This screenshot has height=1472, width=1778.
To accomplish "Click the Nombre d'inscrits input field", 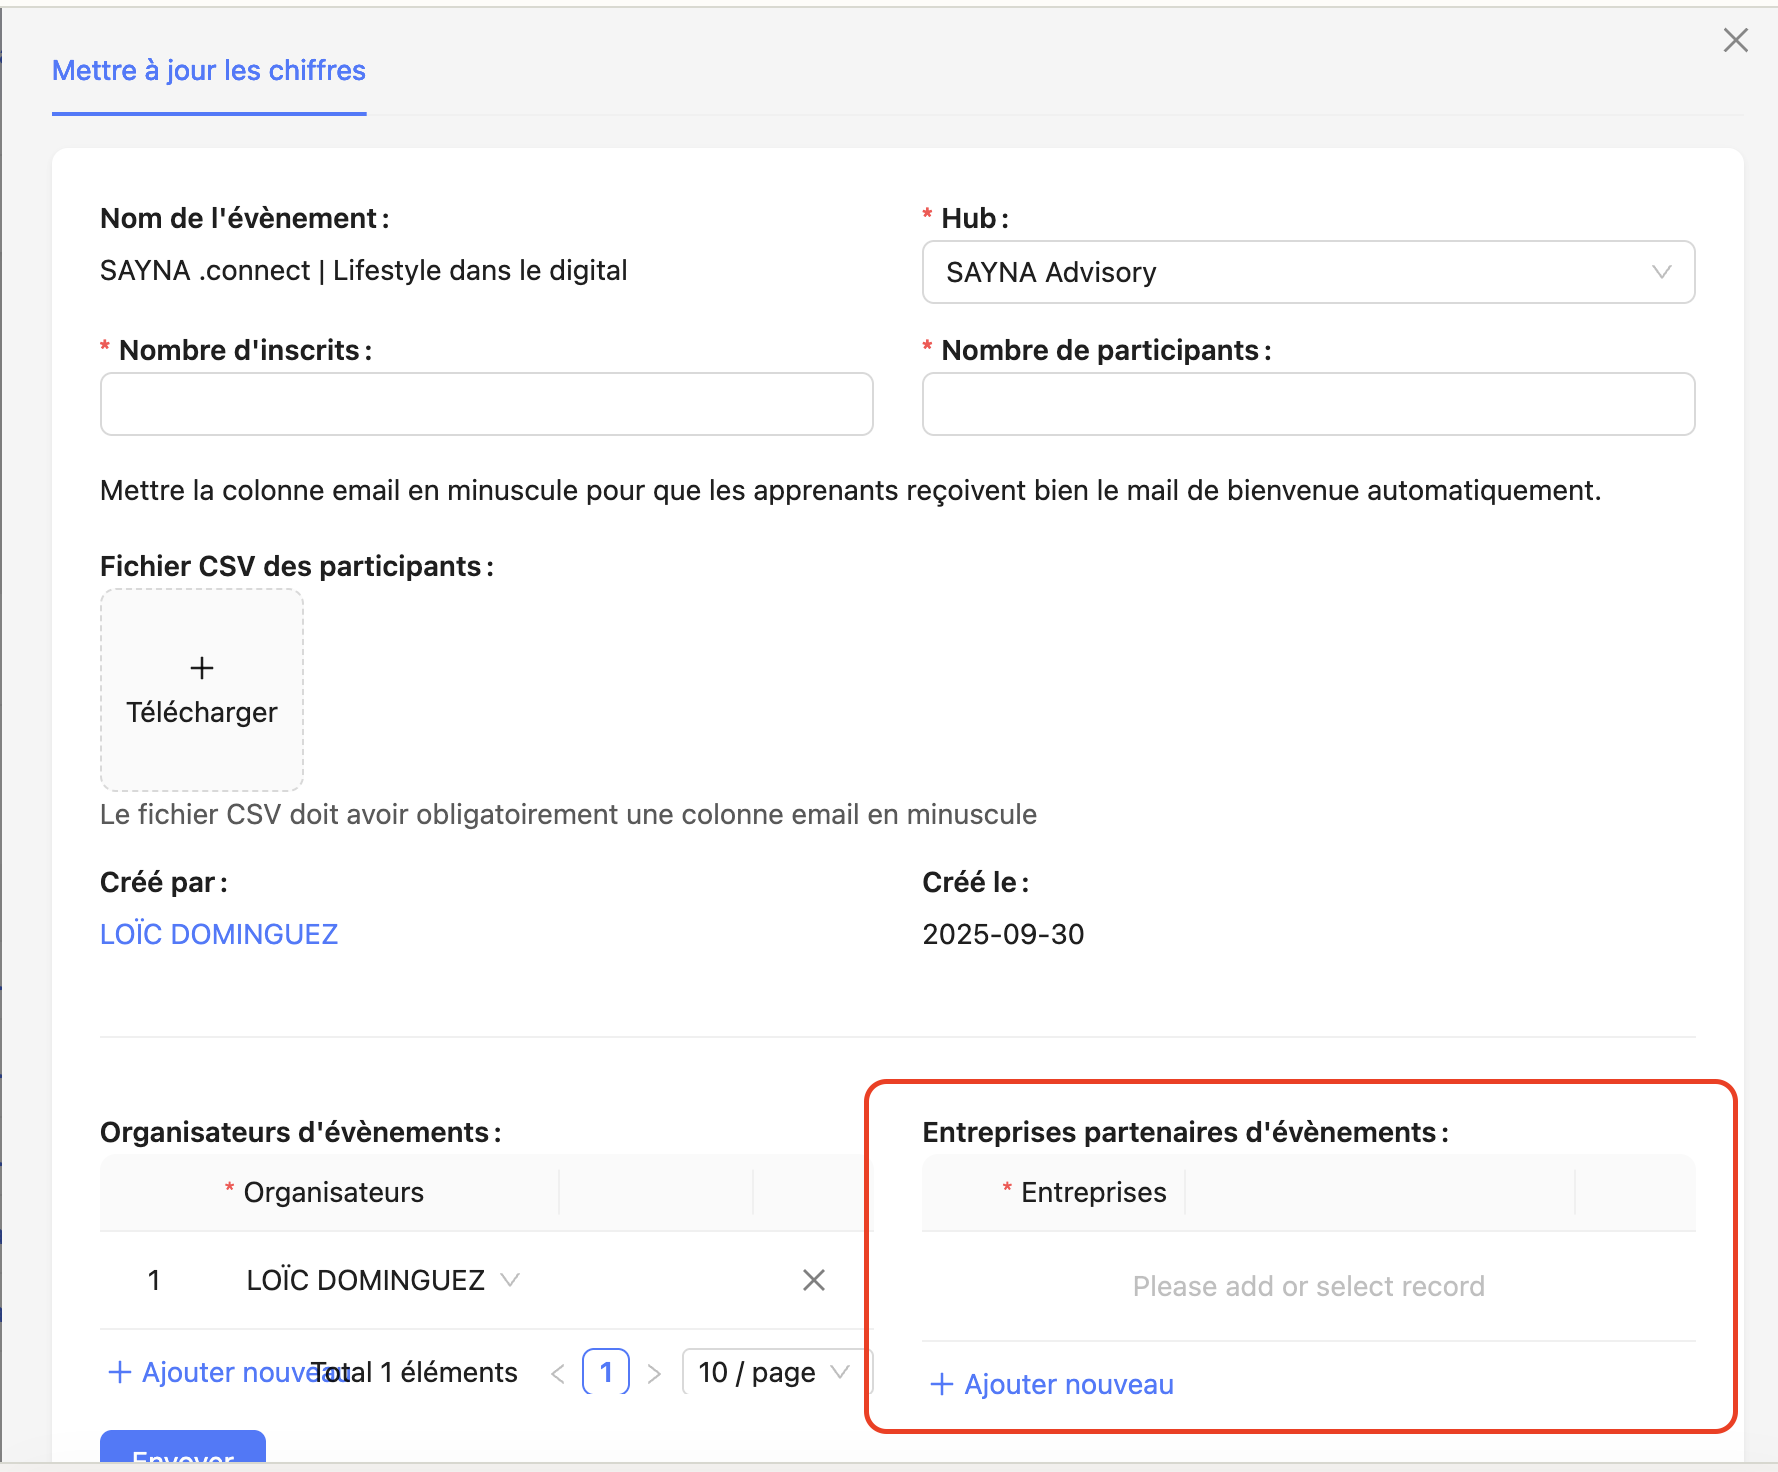I will coord(486,404).
